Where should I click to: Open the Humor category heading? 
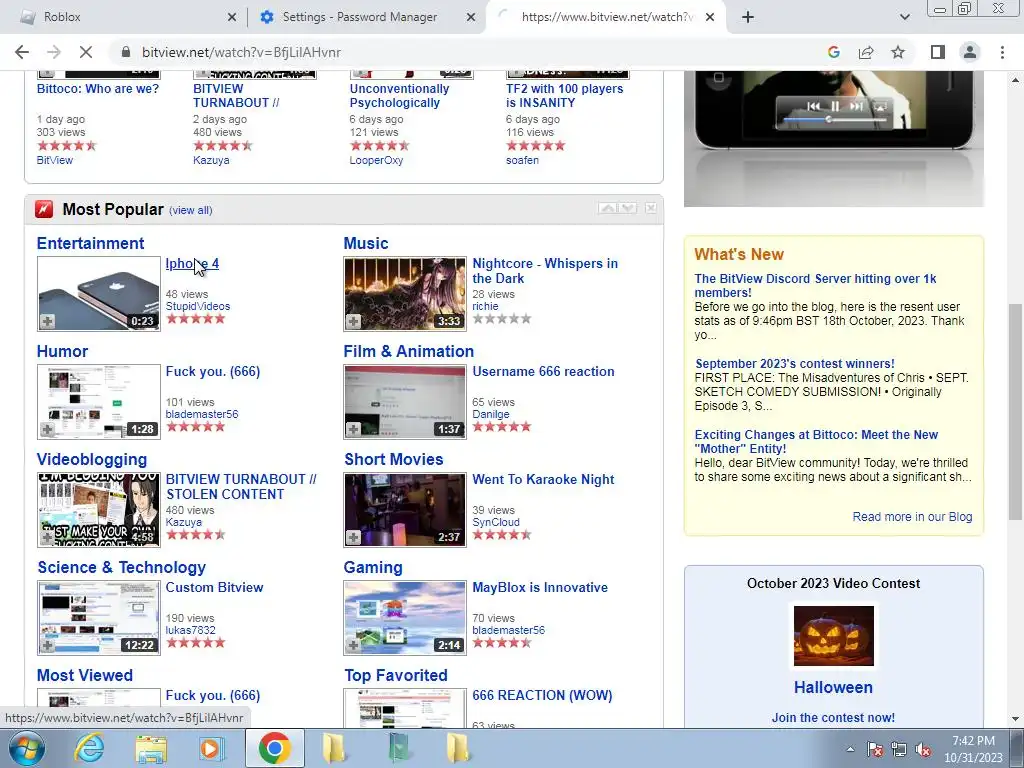point(62,351)
